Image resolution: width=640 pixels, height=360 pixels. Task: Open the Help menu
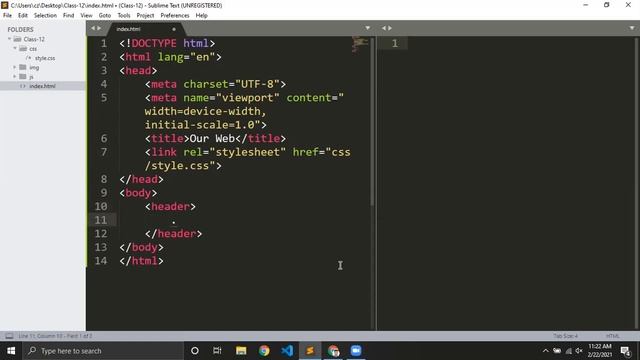click(x=202, y=16)
